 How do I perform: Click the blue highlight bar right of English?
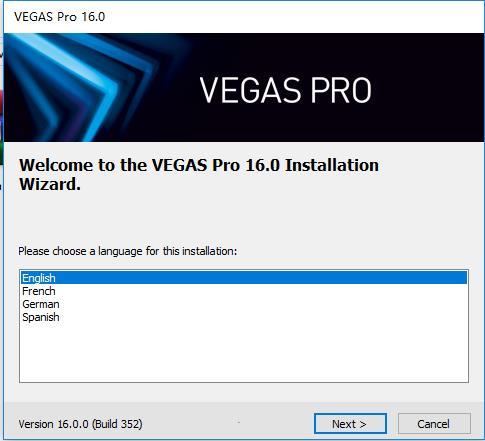[262, 278]
